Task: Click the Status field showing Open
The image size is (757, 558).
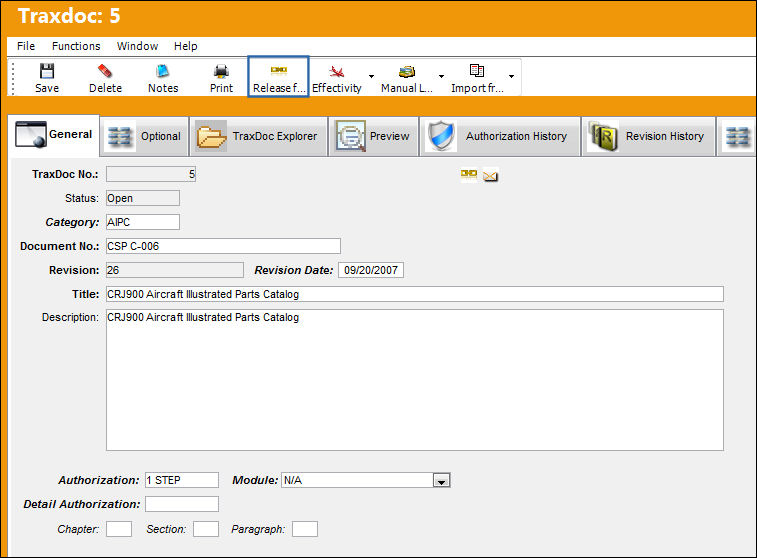Action: click(x=143, y=198)
